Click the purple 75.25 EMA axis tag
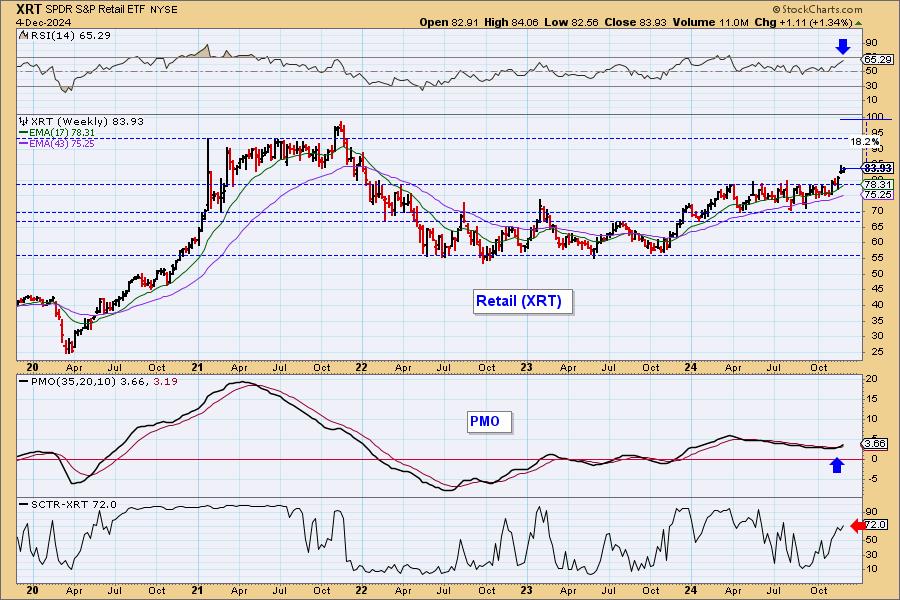Image resolution: width=900 pixels, height=600 pixels. click(x=878, y=195)
